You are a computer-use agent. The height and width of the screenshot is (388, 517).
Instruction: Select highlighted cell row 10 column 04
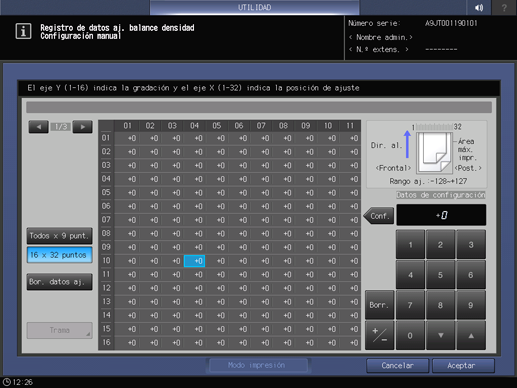pos(194,261)
